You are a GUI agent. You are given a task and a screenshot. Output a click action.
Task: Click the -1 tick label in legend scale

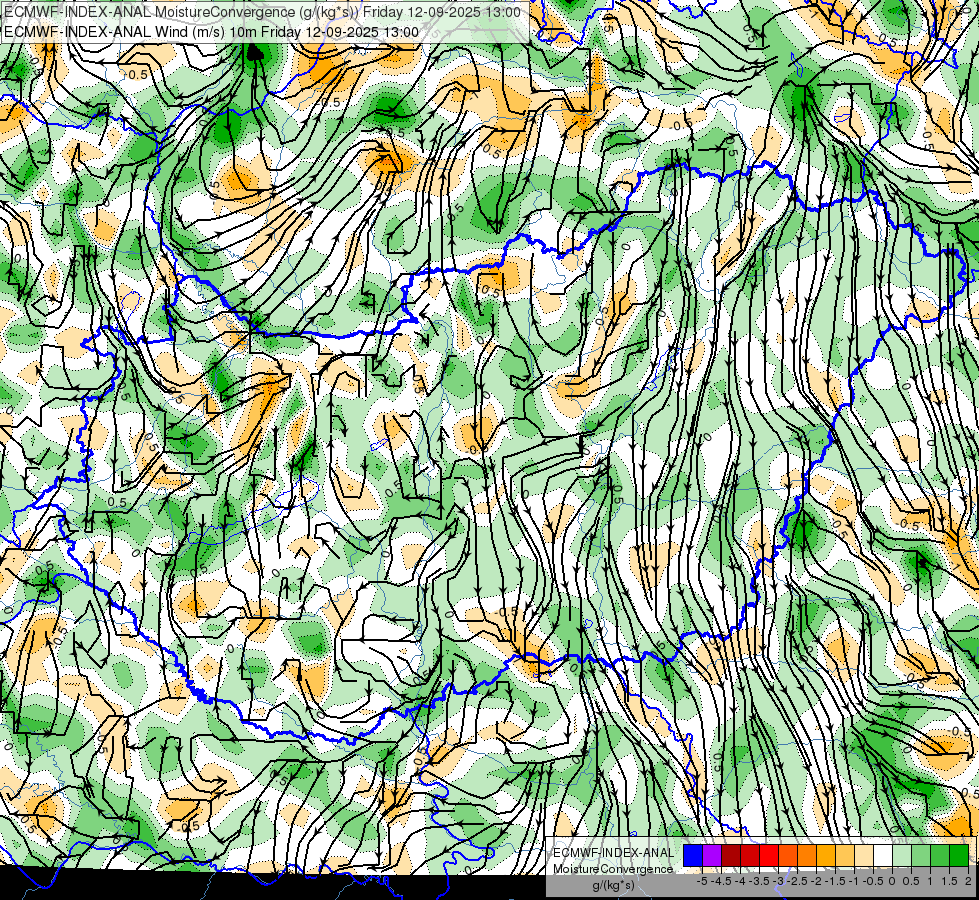pyautogui.click(x=854, y=881)
